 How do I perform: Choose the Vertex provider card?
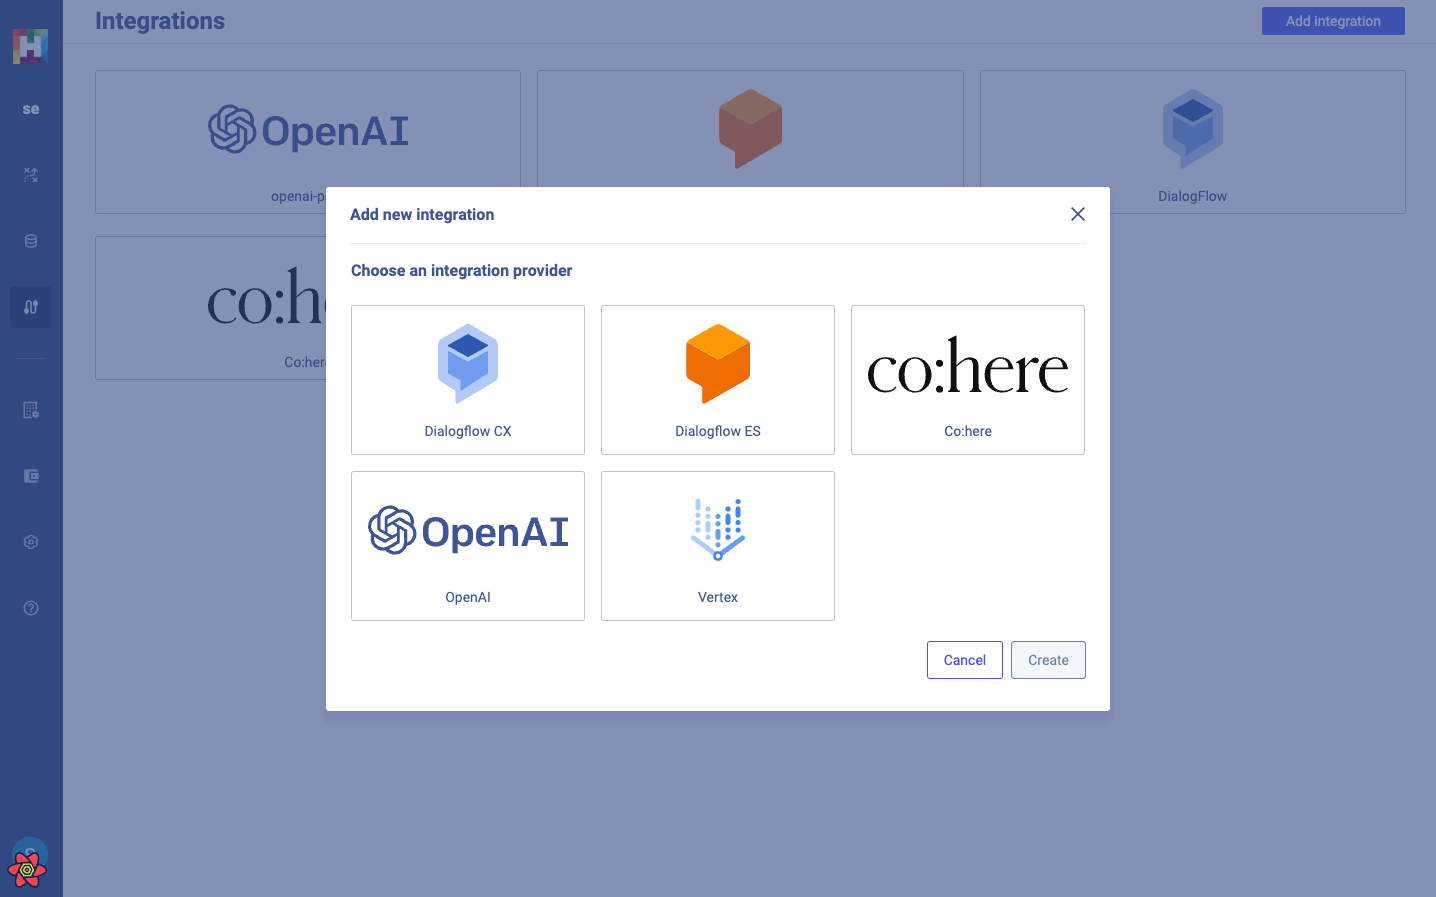tap(717, 545)
